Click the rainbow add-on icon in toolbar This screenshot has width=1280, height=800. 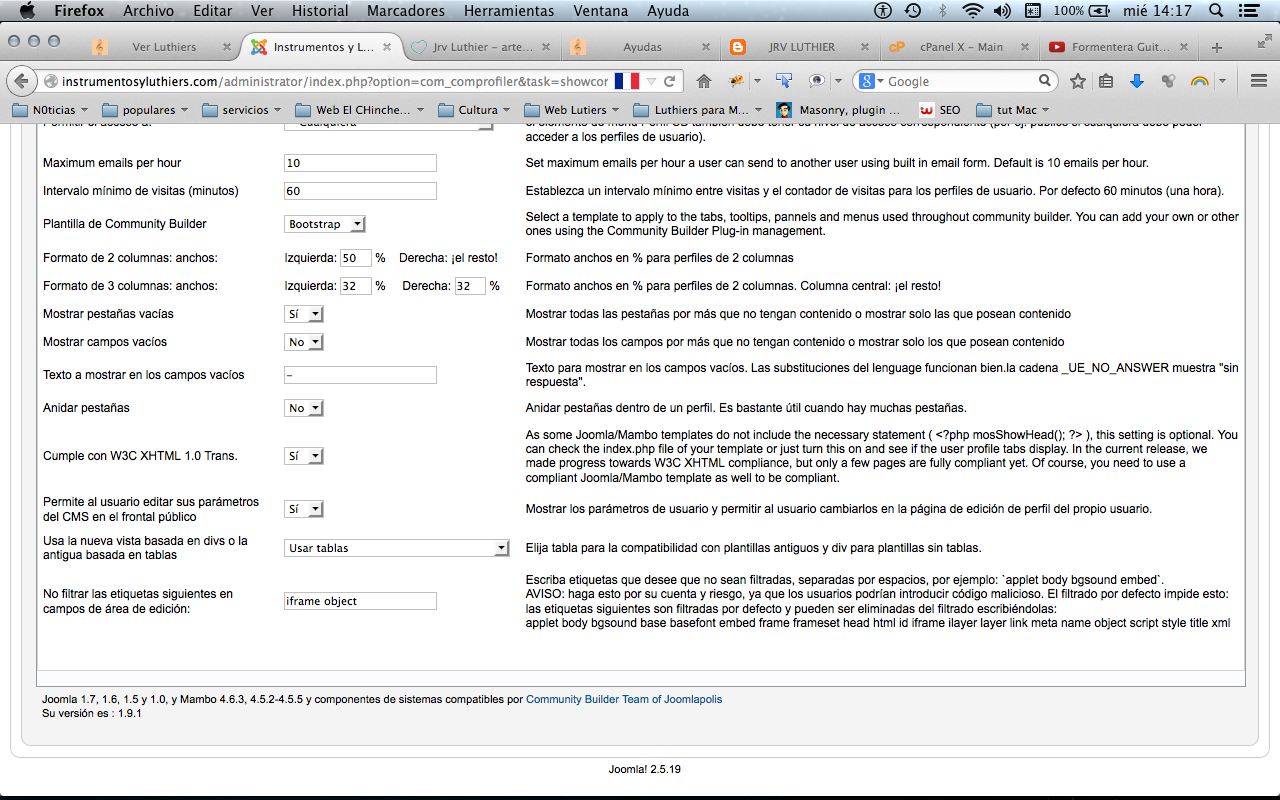[x=1199, y=81]
